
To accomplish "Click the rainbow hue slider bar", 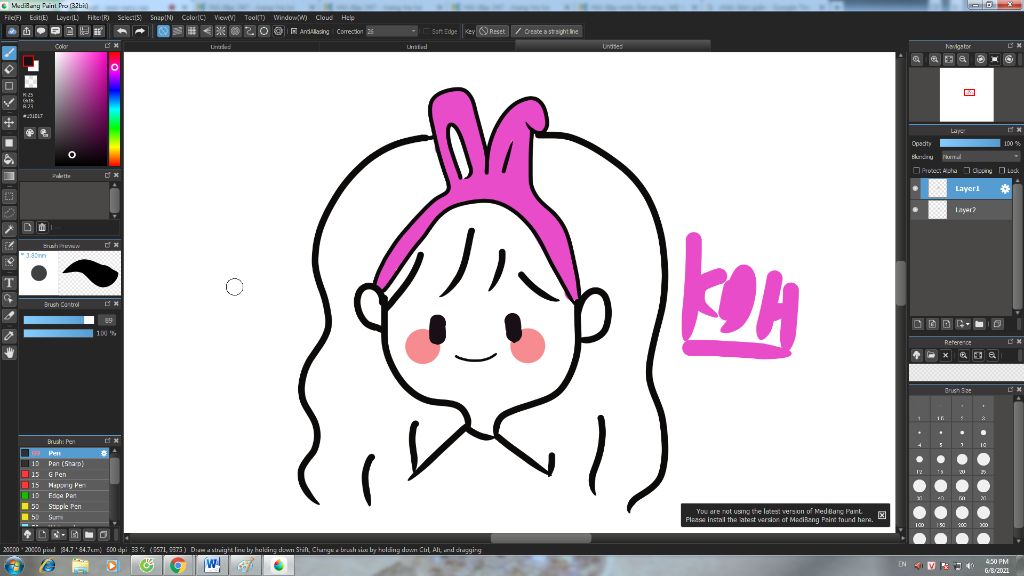I will coord(114,109).
